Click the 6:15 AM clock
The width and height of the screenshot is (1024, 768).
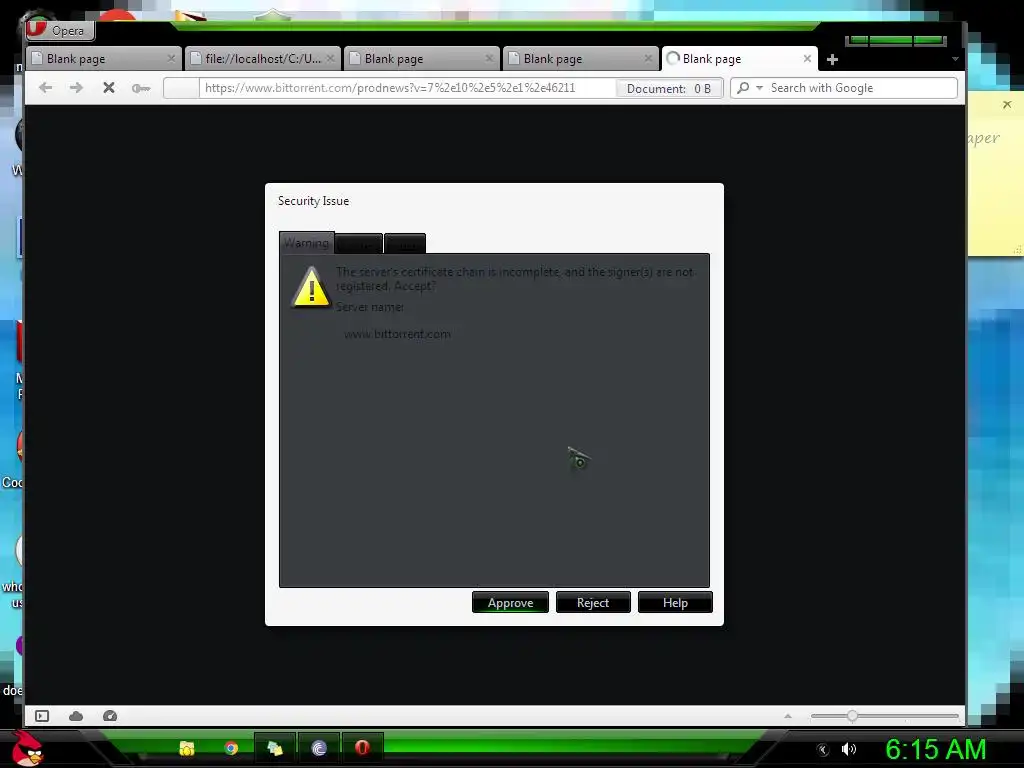935,749
